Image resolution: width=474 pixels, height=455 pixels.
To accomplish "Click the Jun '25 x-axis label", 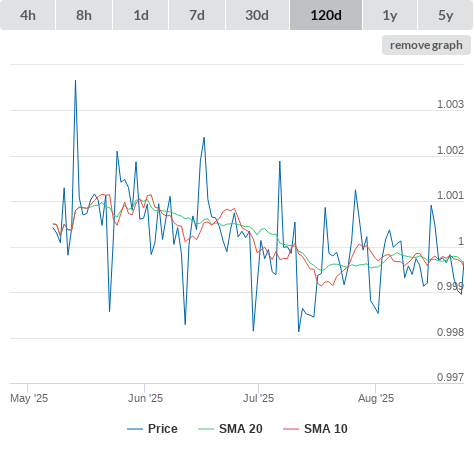I will (145, 398).
